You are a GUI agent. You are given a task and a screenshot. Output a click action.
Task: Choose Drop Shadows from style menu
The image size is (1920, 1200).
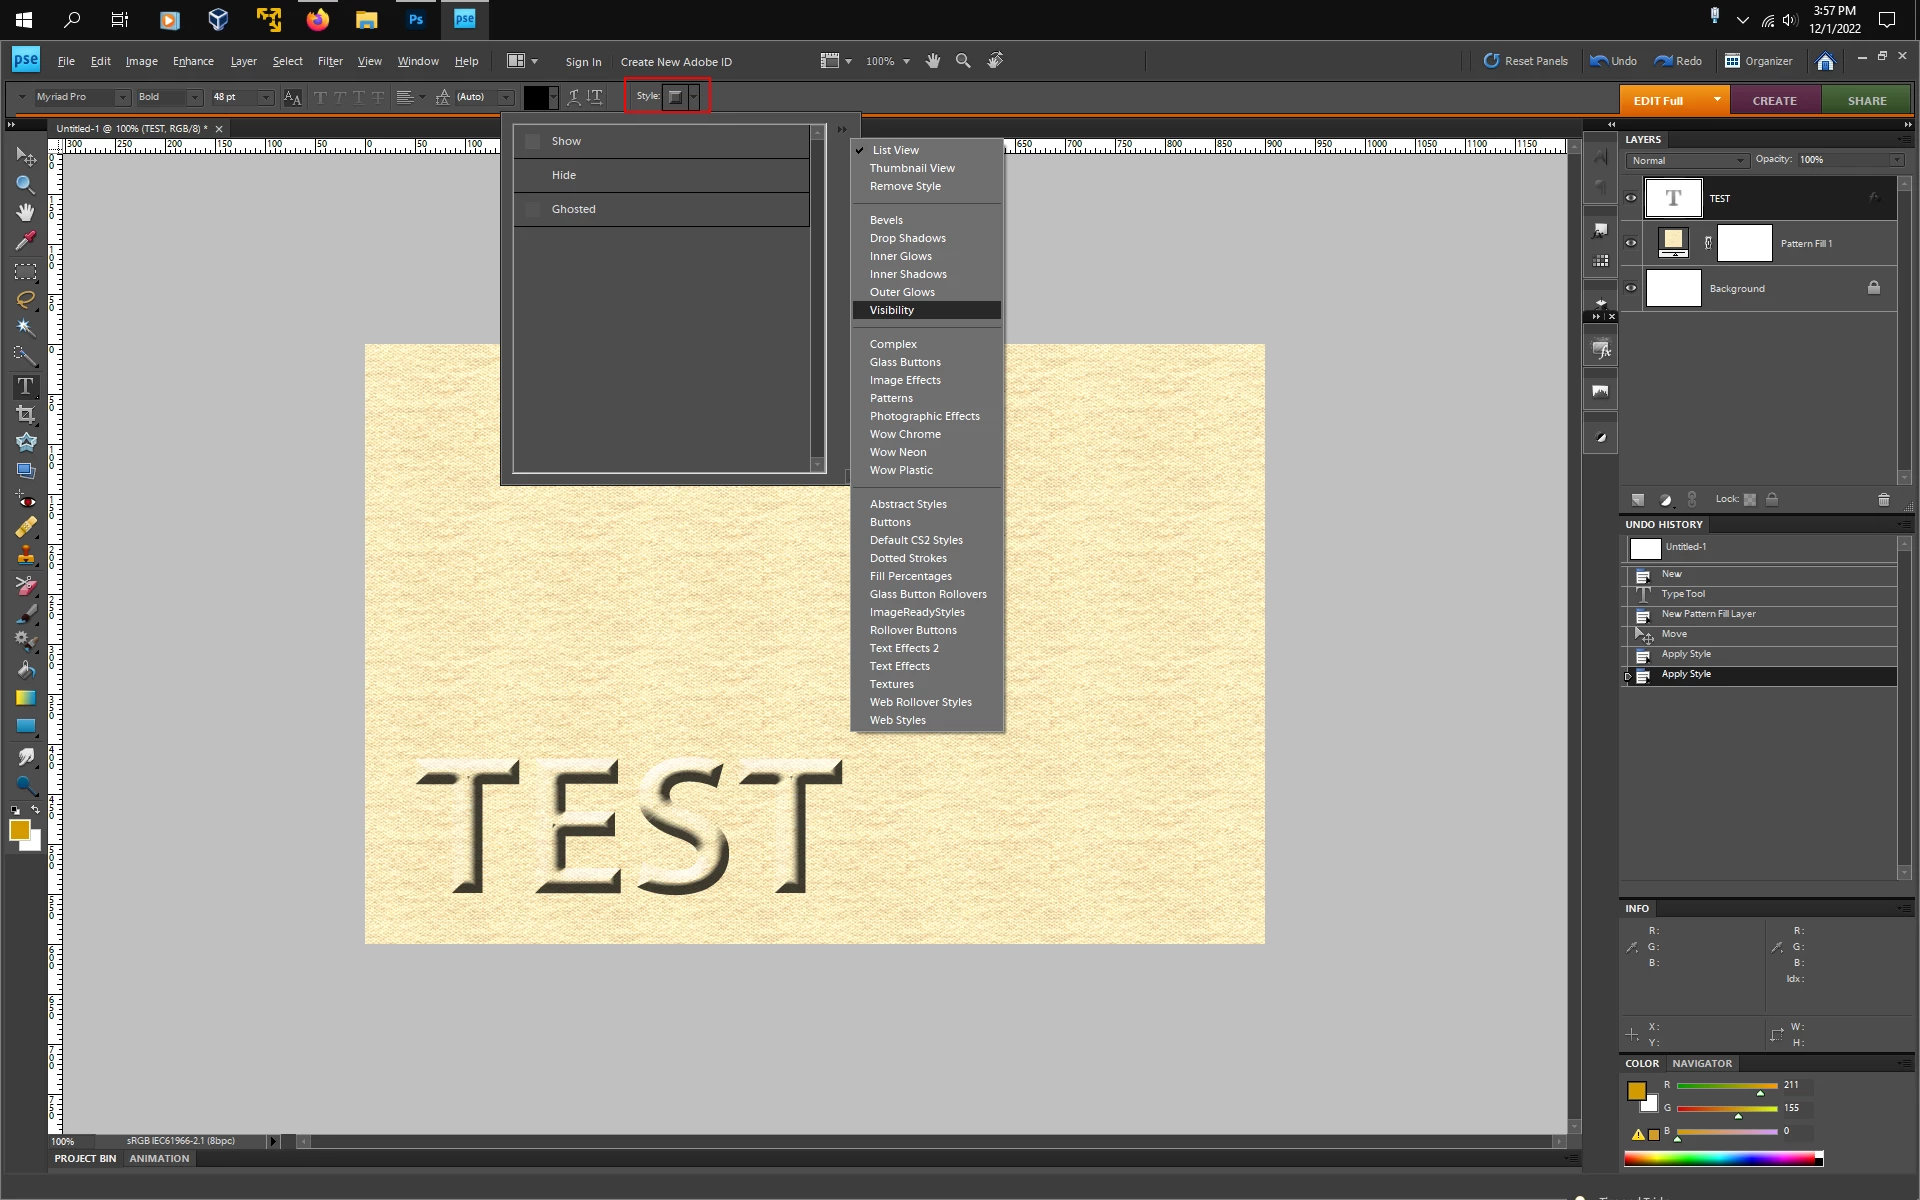(x=907, y=238)
